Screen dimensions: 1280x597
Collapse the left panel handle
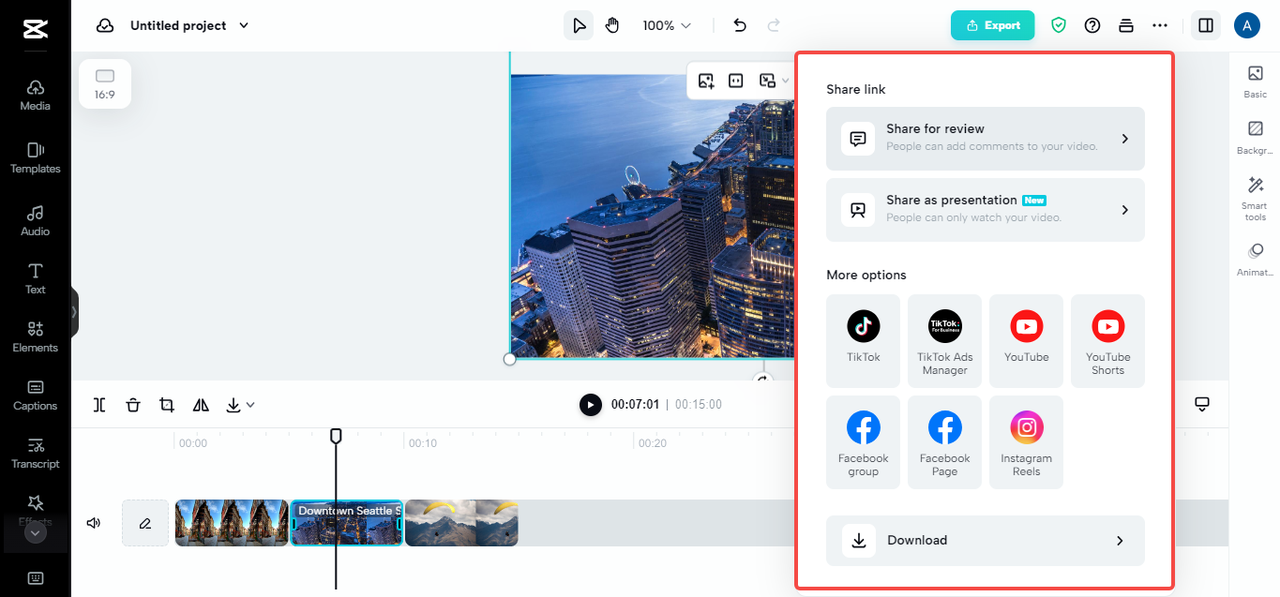[x=74, y=312]
